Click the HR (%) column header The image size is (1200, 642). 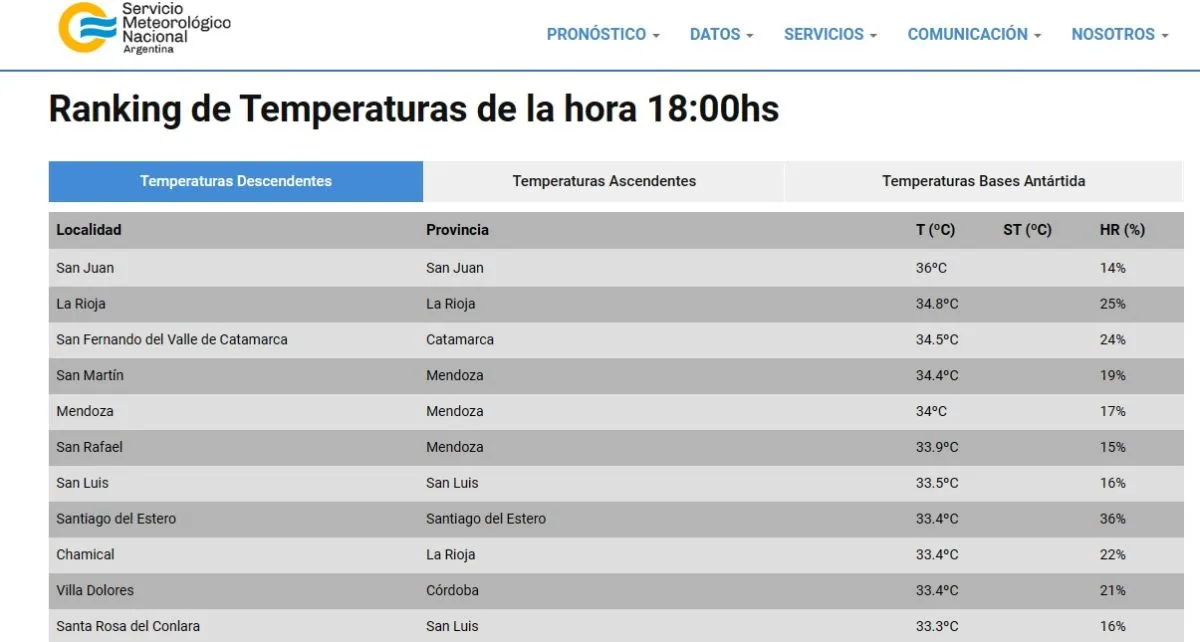[x=1118, y=229]
